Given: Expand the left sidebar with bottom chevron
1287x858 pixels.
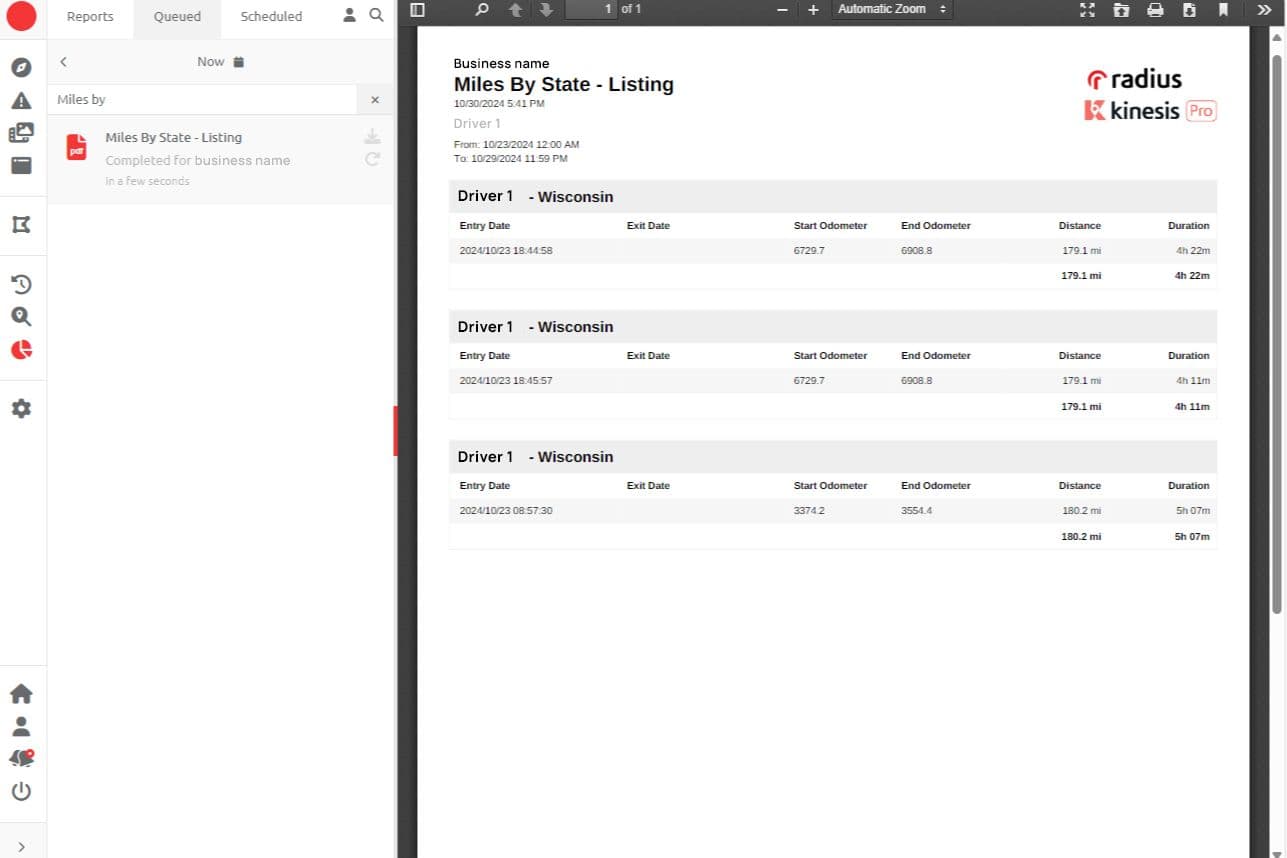Looking at the screenshot, I should click(x=21, y=846).
